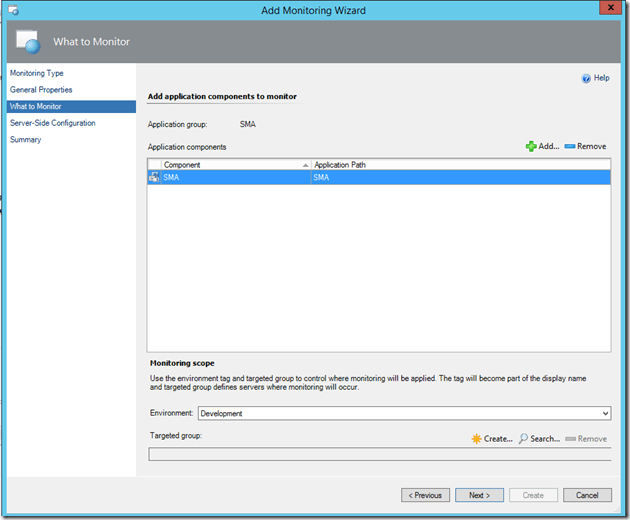Select the SMA application path cell
The height and width of the screenshot is (520, 630).
click(460, 177)
